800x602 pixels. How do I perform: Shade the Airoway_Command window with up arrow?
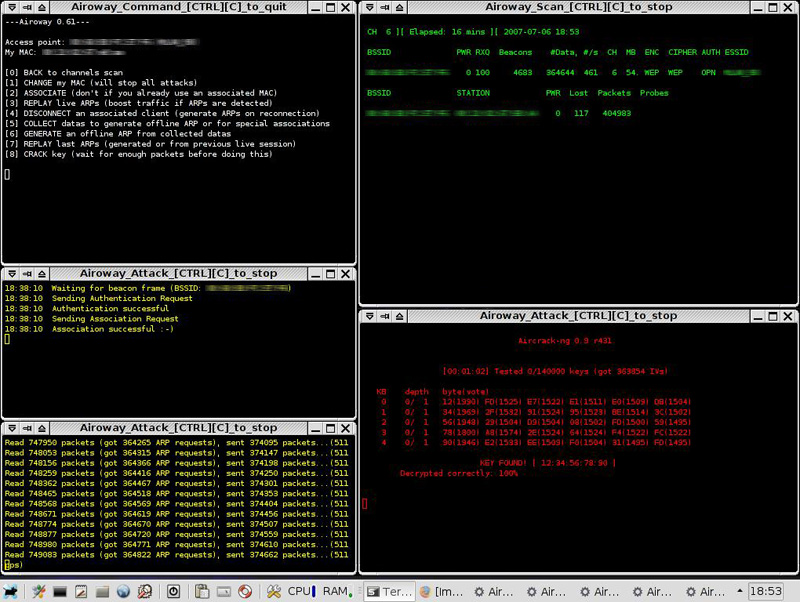[x=42, y=7]
